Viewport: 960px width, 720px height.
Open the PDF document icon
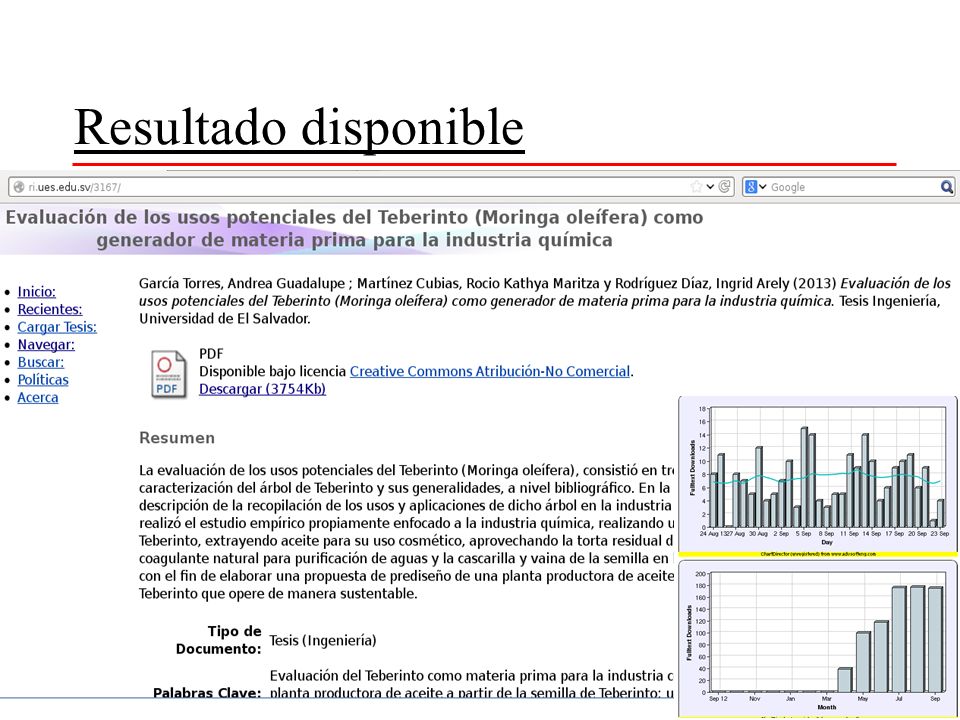(x=168, y=375)
